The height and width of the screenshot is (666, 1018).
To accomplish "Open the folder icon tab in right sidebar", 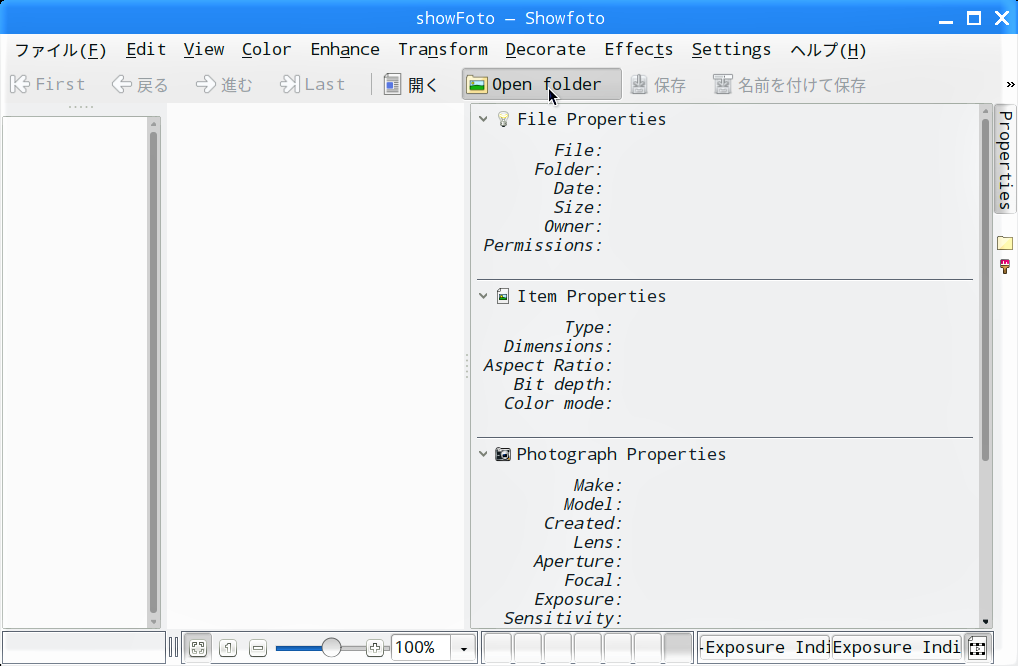I will coord(1005,243).
